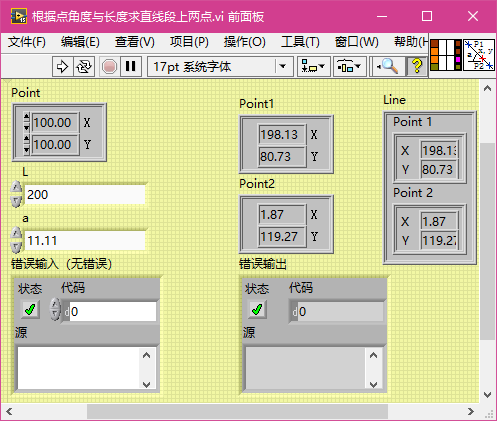Image resolution: width=497 pixels, height=421 pixels.
Task: Click the Run Continuously button
Action: pyautogui.click(x=84, y=67)
